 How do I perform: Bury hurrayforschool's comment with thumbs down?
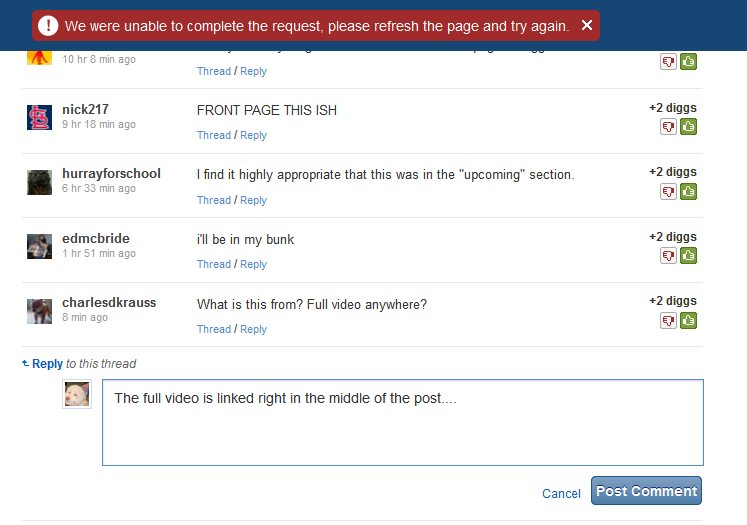pyautogui.click(x=668, y=191)
